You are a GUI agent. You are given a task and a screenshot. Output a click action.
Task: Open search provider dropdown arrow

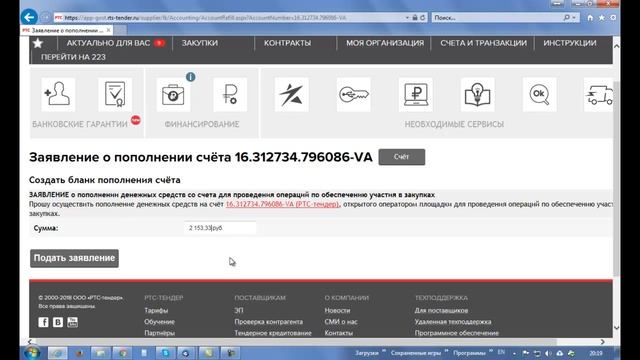pos(574,18)
